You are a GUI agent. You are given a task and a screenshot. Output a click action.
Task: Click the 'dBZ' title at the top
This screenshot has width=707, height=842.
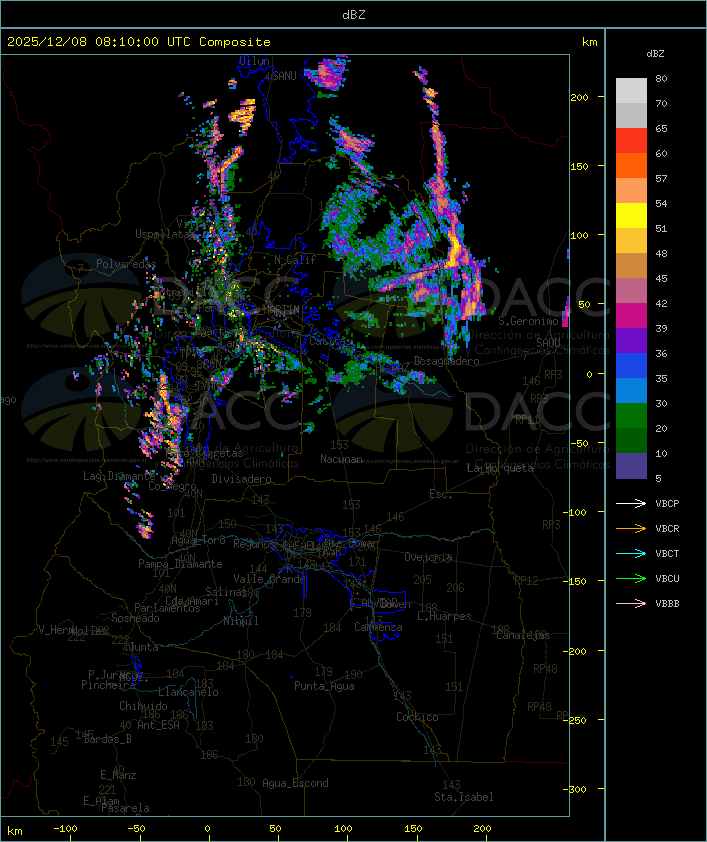click(354, 15)
